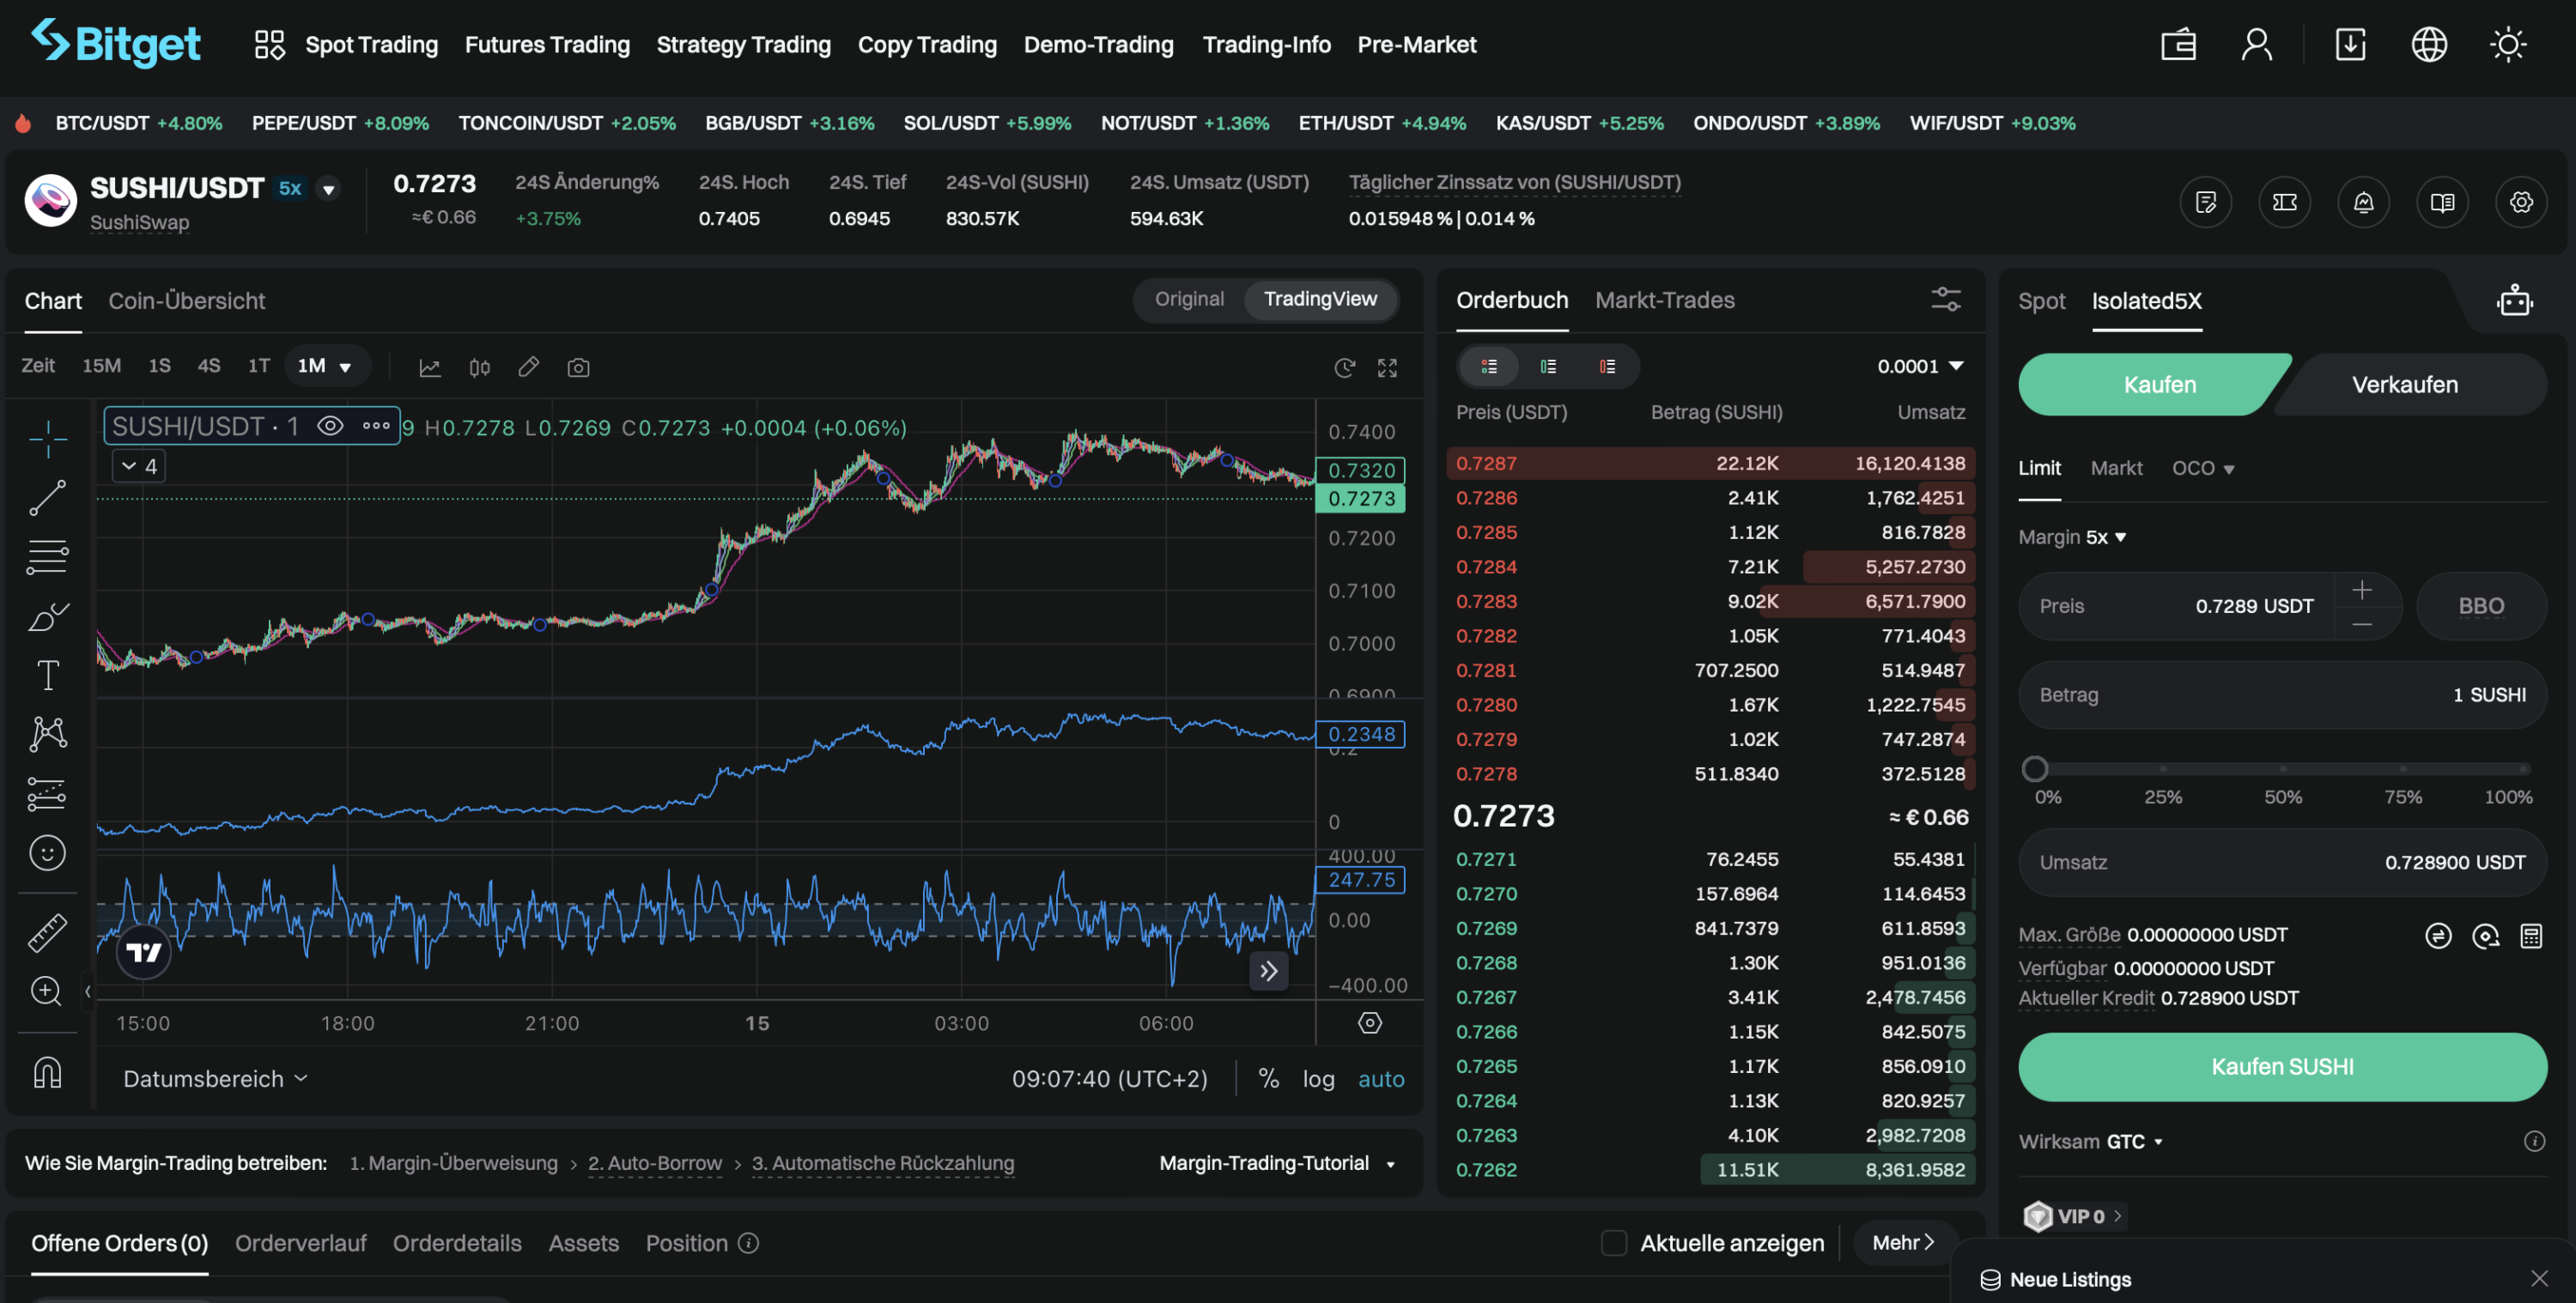The height and width of the screenshot is (1303, 2576).
Task: Open the trading bot robot icon
Action: click(2514, 300)
